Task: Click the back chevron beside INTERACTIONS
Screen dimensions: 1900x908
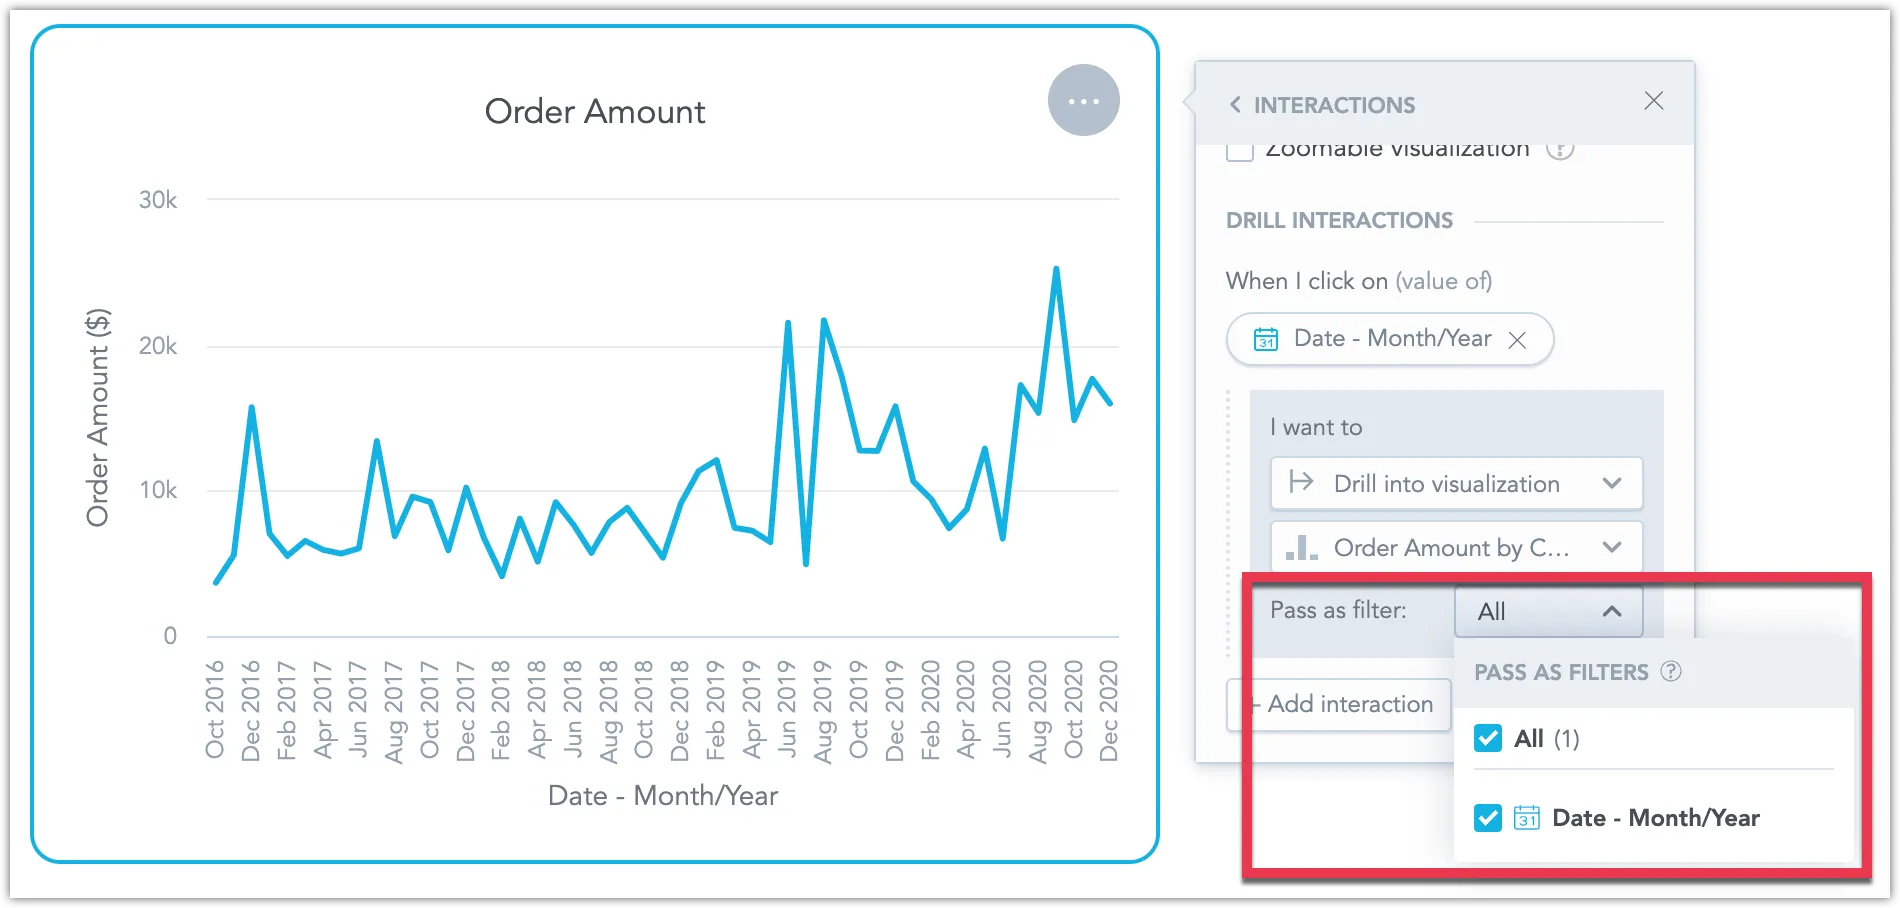Action: point(1236,104)
